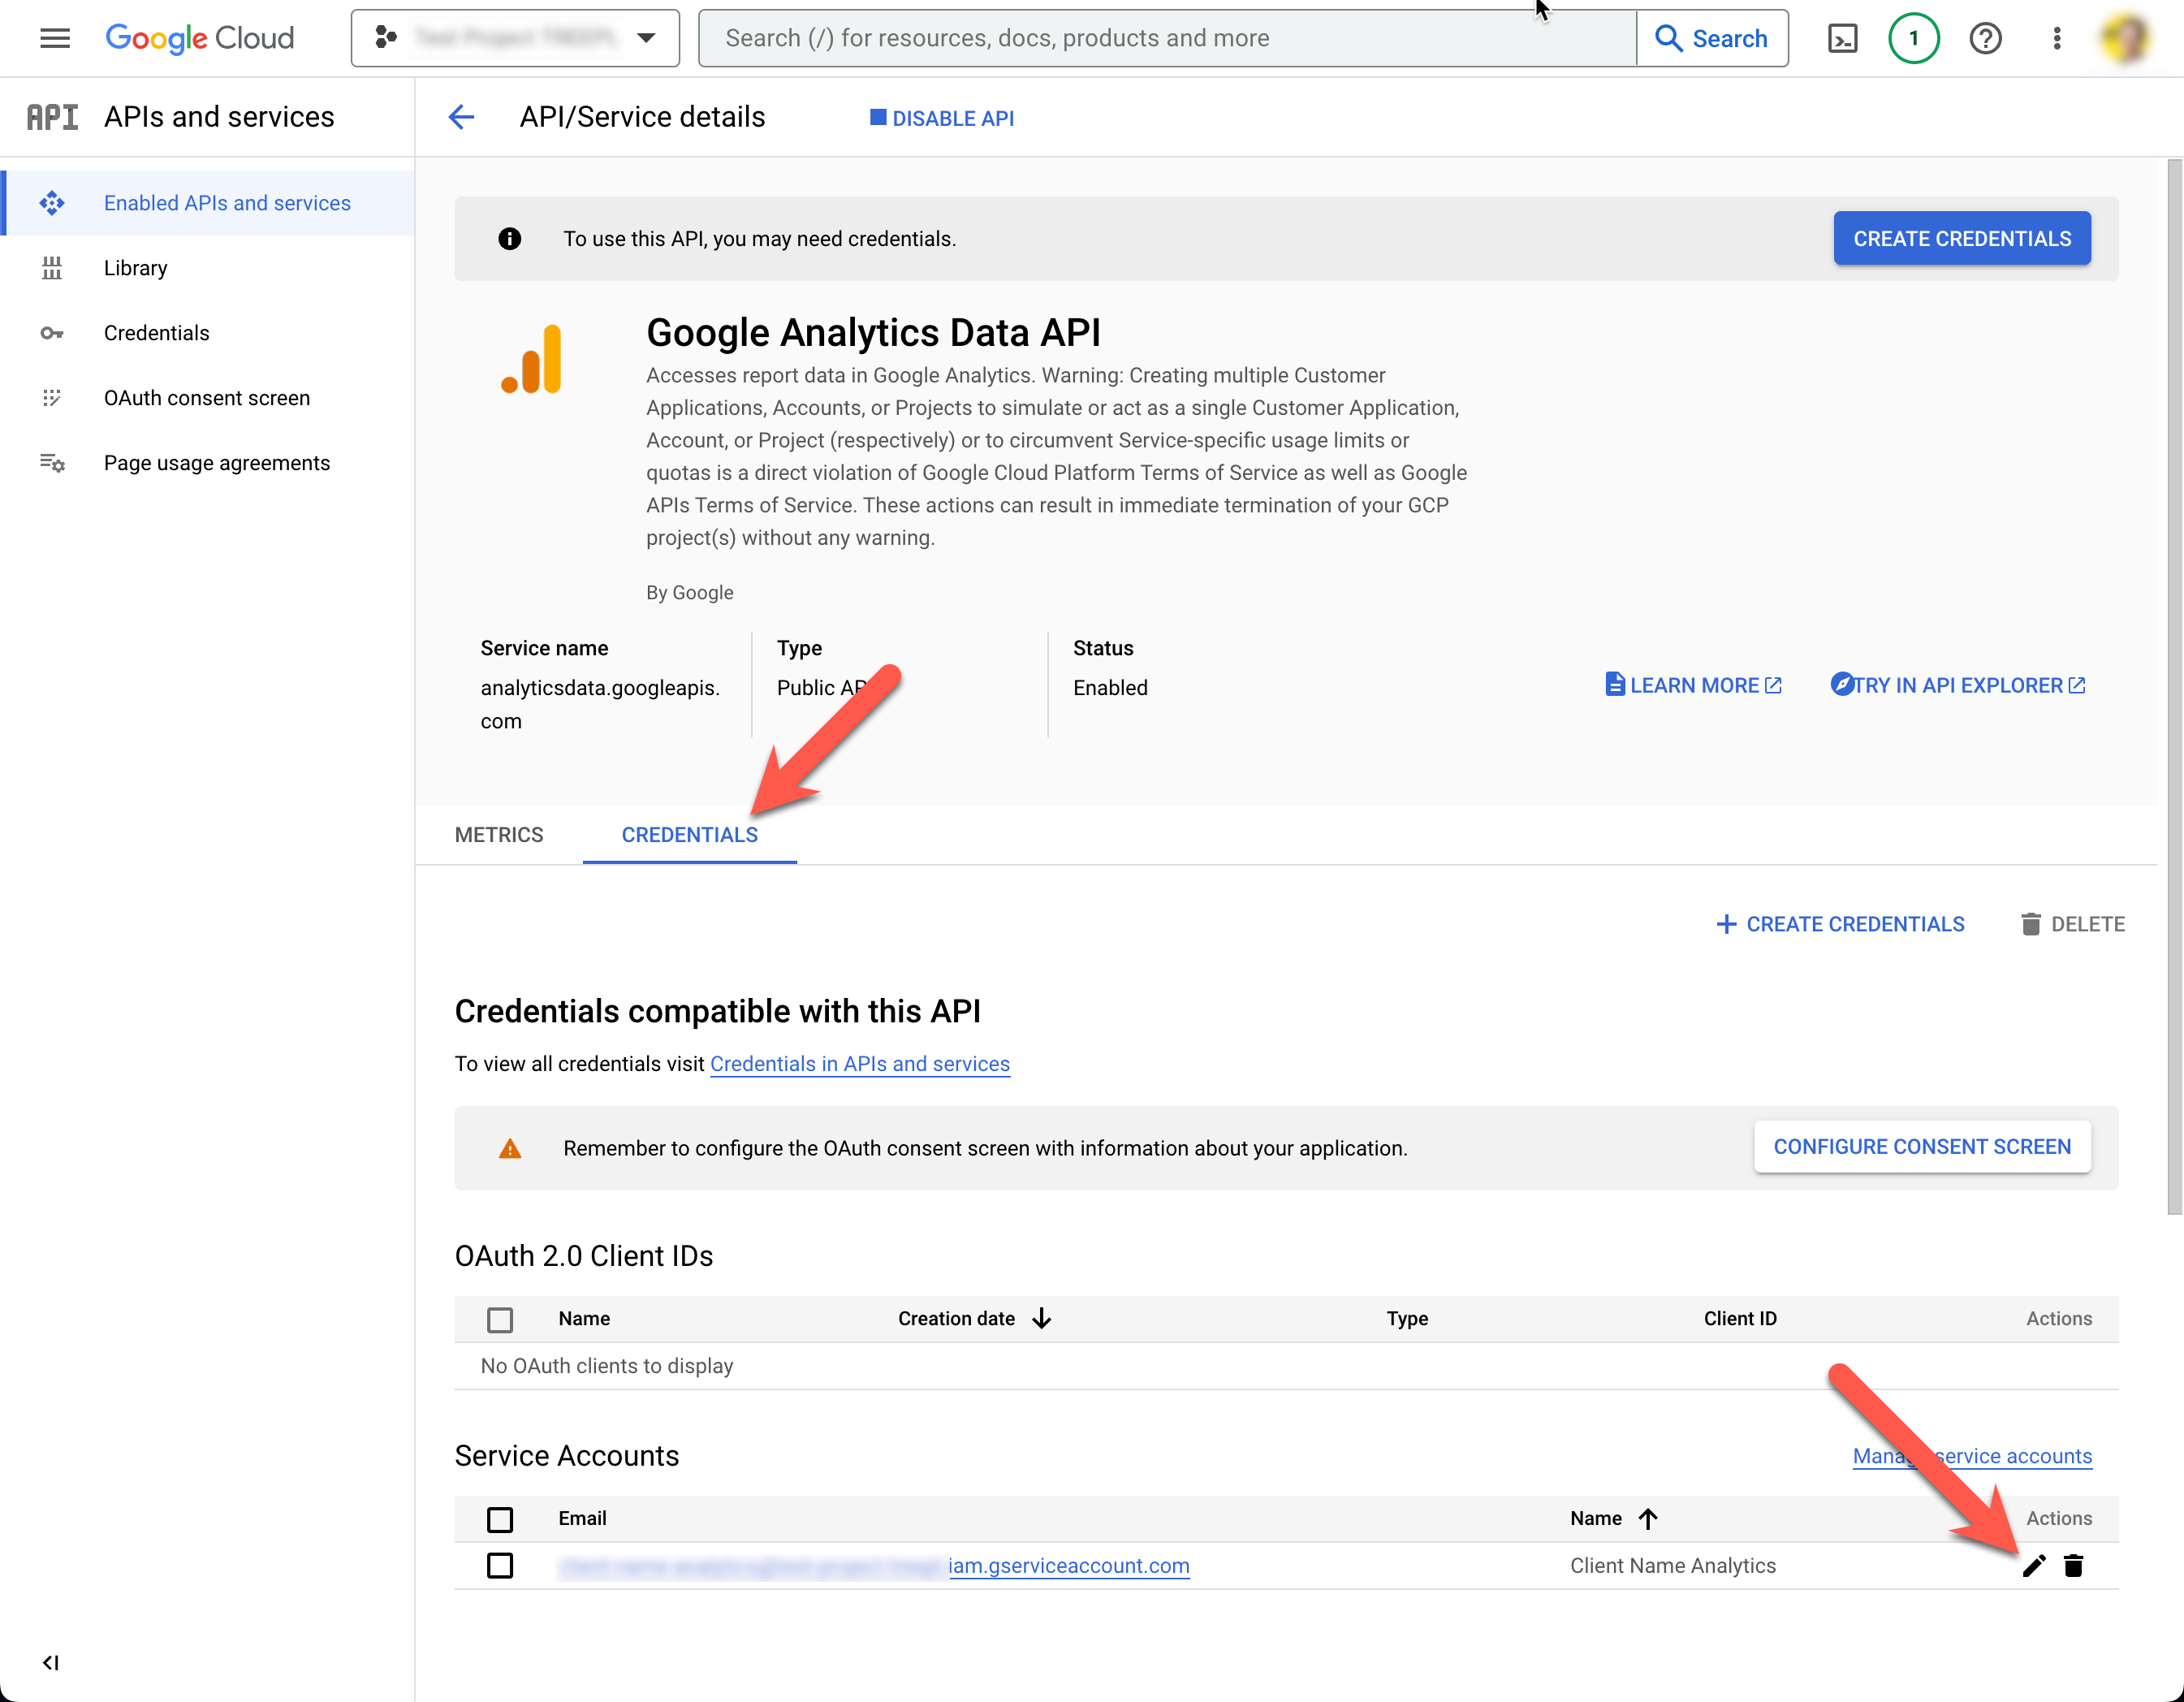Click the Client ID column header

(1740, 1319)
